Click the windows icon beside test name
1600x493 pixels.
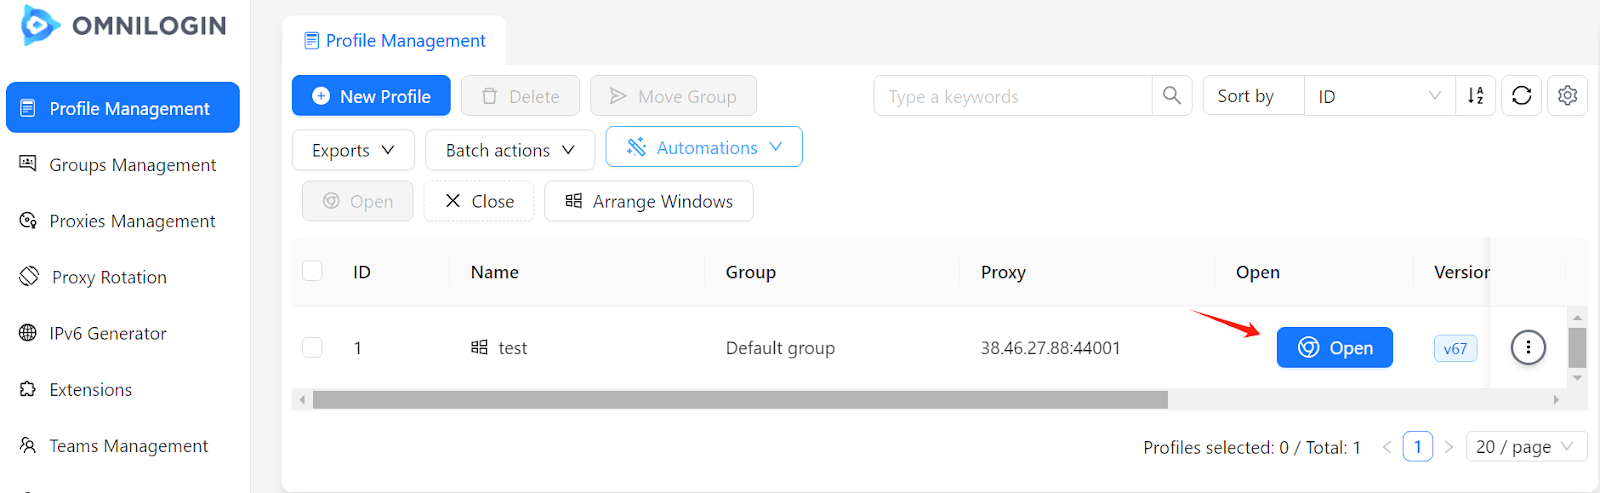click(480, 347)
